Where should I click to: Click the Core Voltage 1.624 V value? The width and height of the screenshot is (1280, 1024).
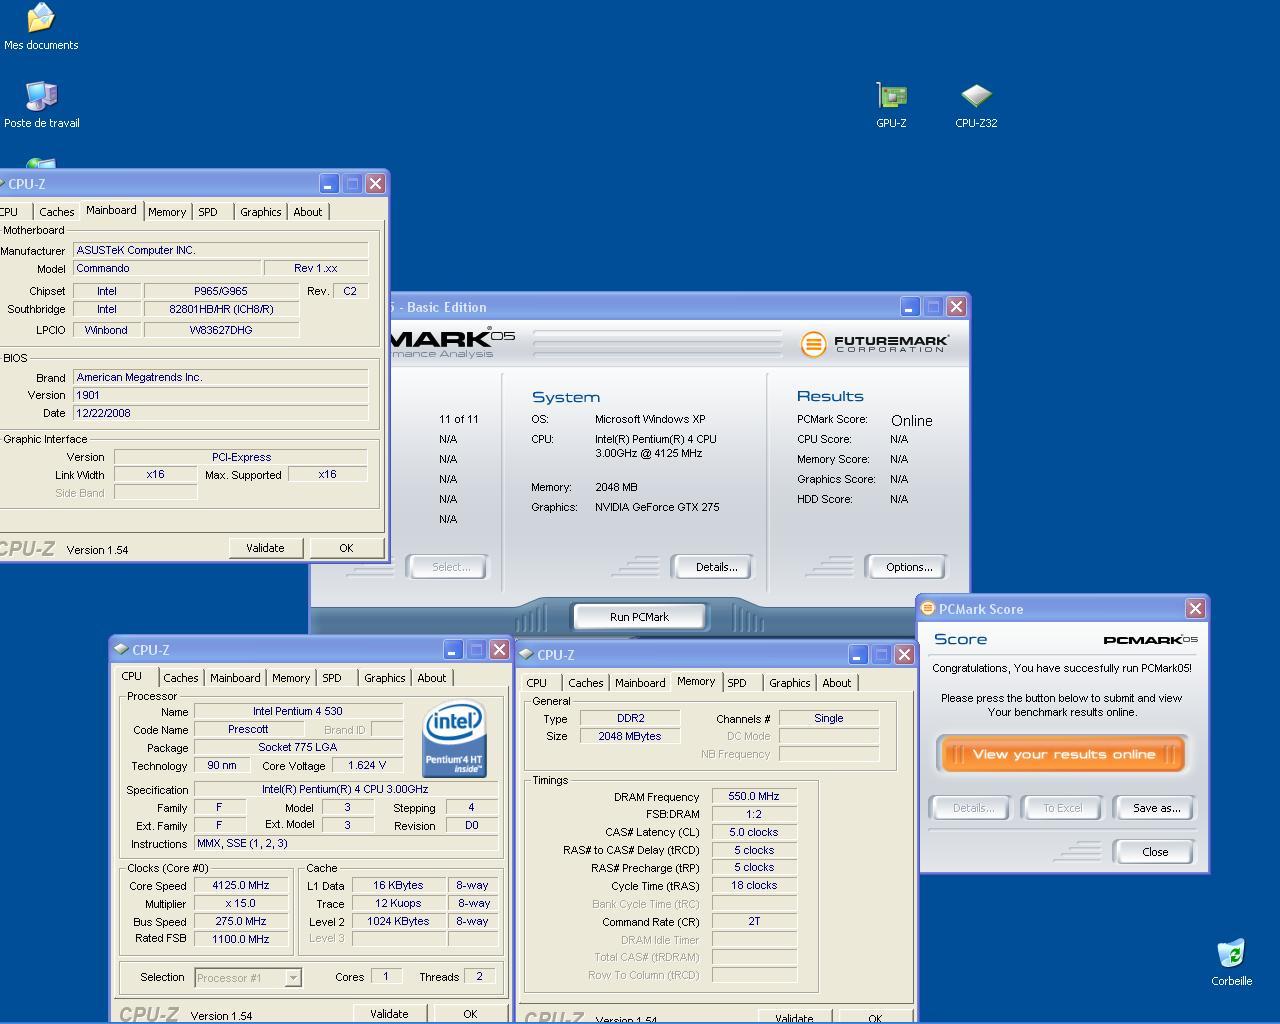point(366,766)
